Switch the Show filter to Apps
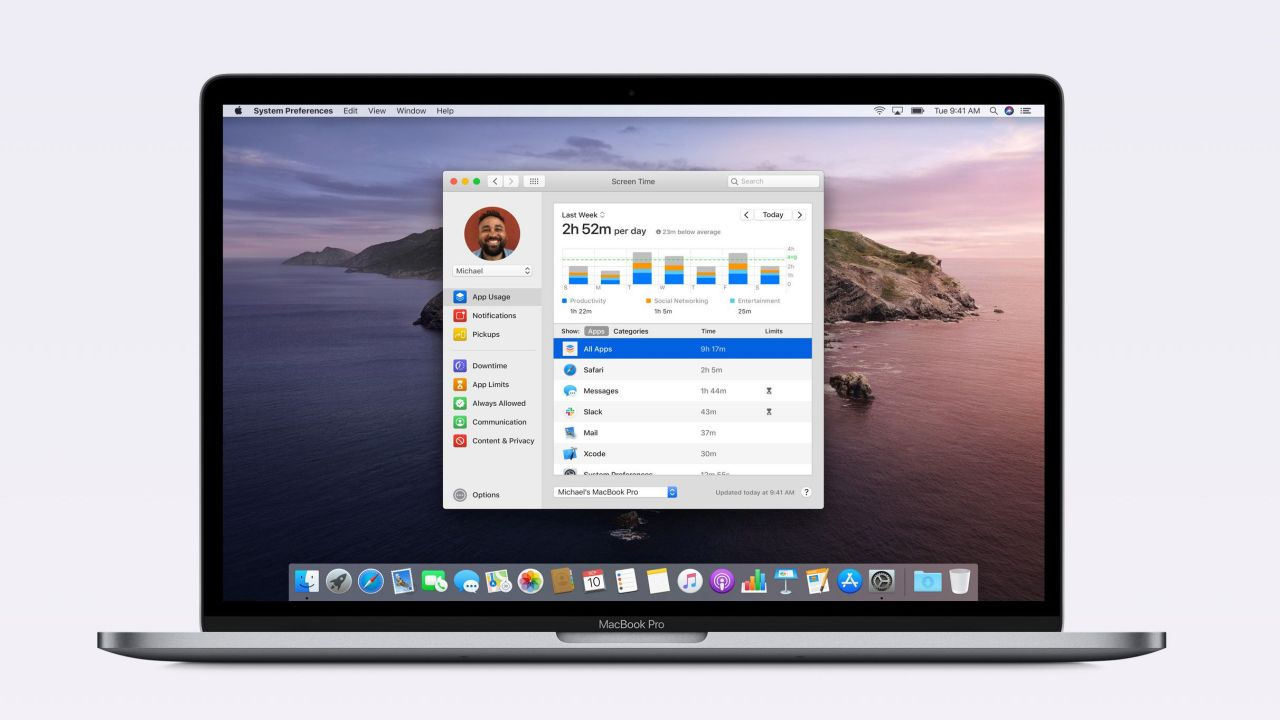This screenshot has width=1280, height=720. click(x=596, y=331)
